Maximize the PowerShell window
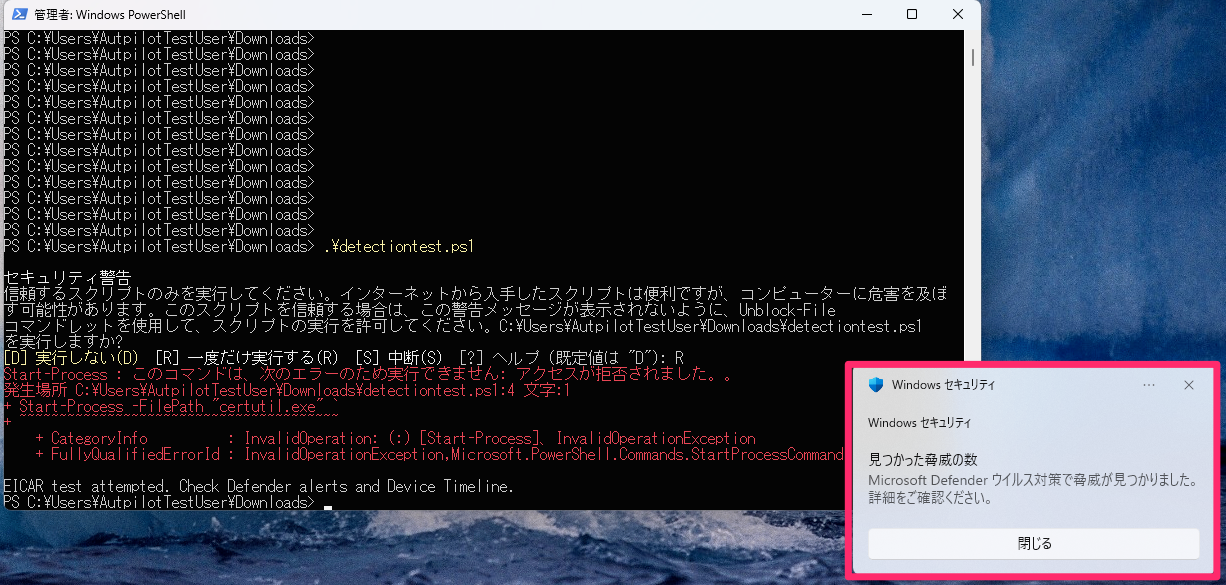1226x585 pixels. pos(912,15)
